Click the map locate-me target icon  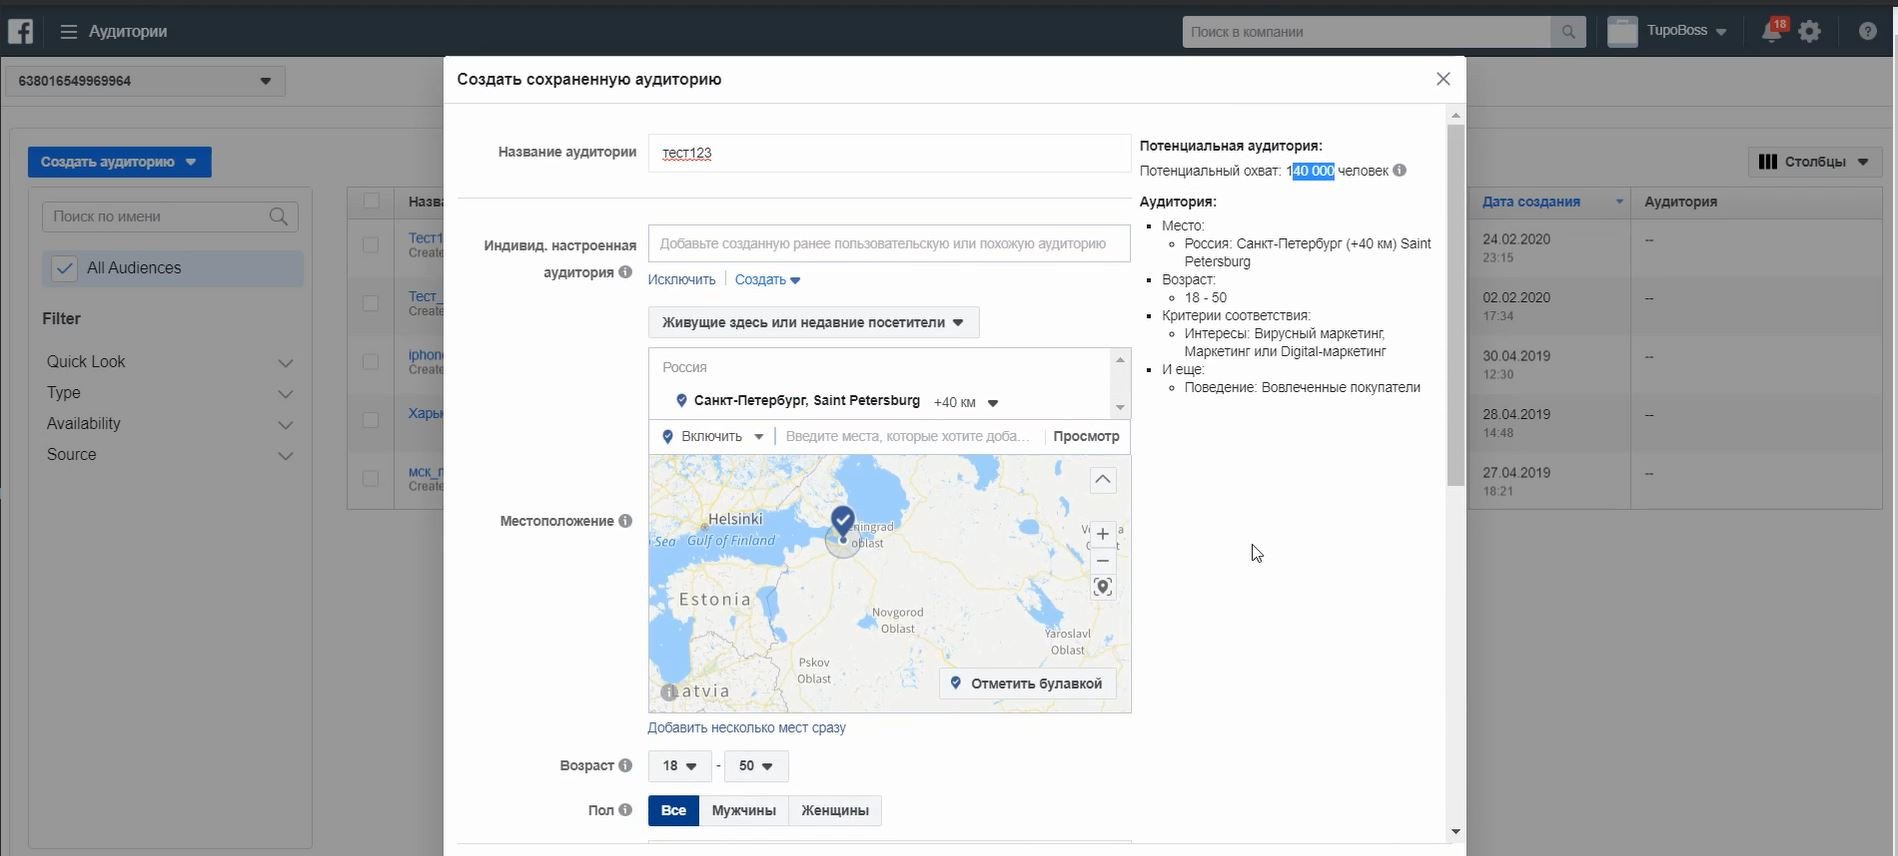click(x=1102, y=588)
